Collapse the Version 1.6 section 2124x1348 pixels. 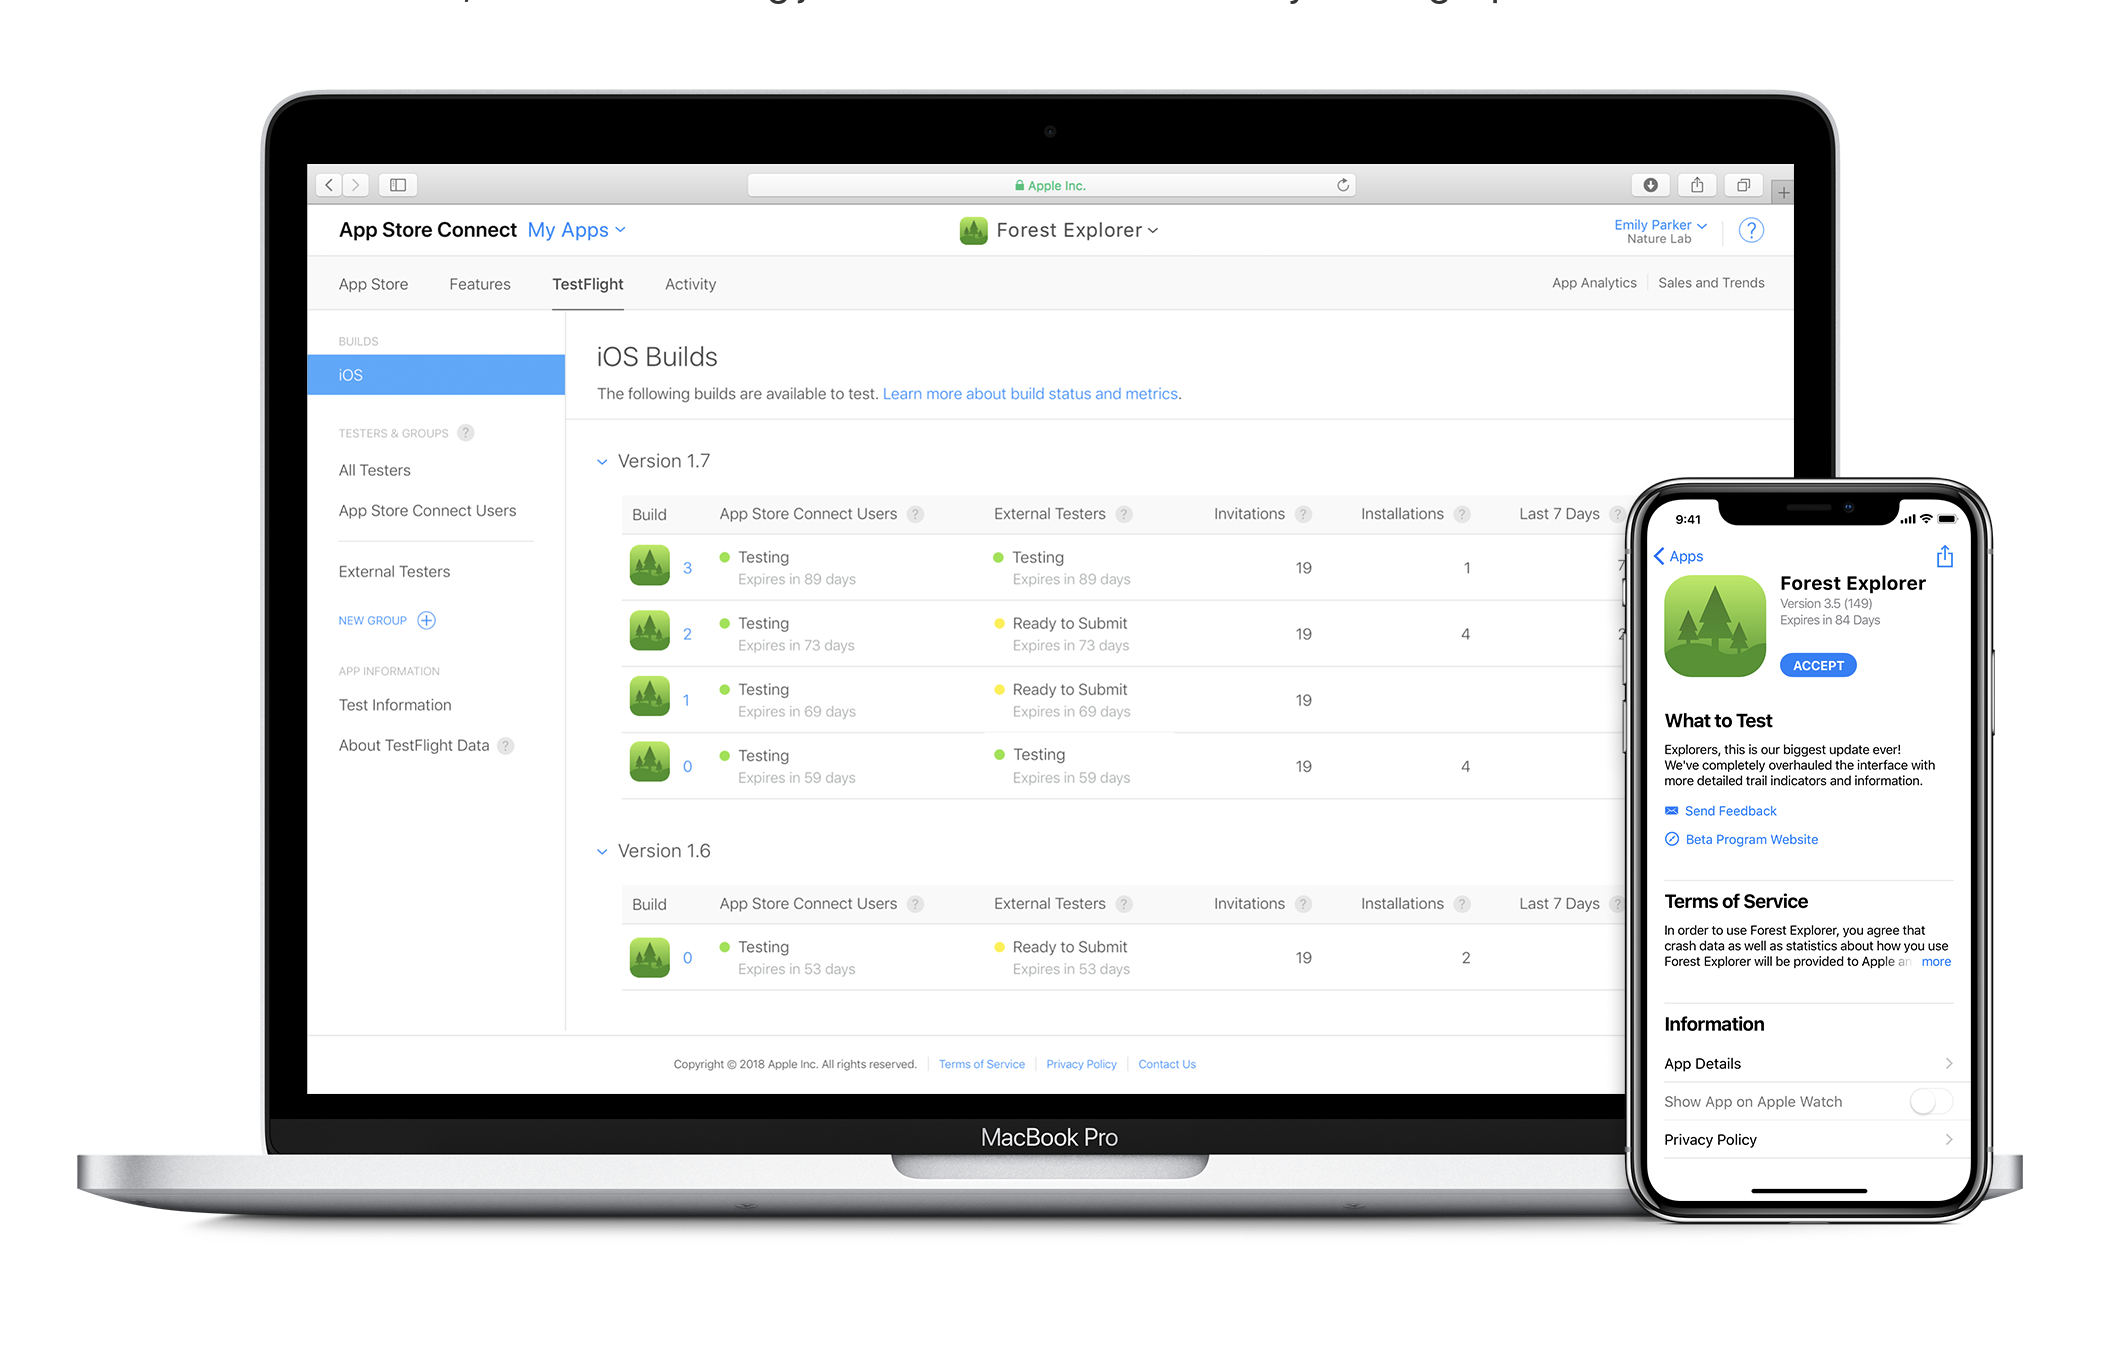[602, 852]
